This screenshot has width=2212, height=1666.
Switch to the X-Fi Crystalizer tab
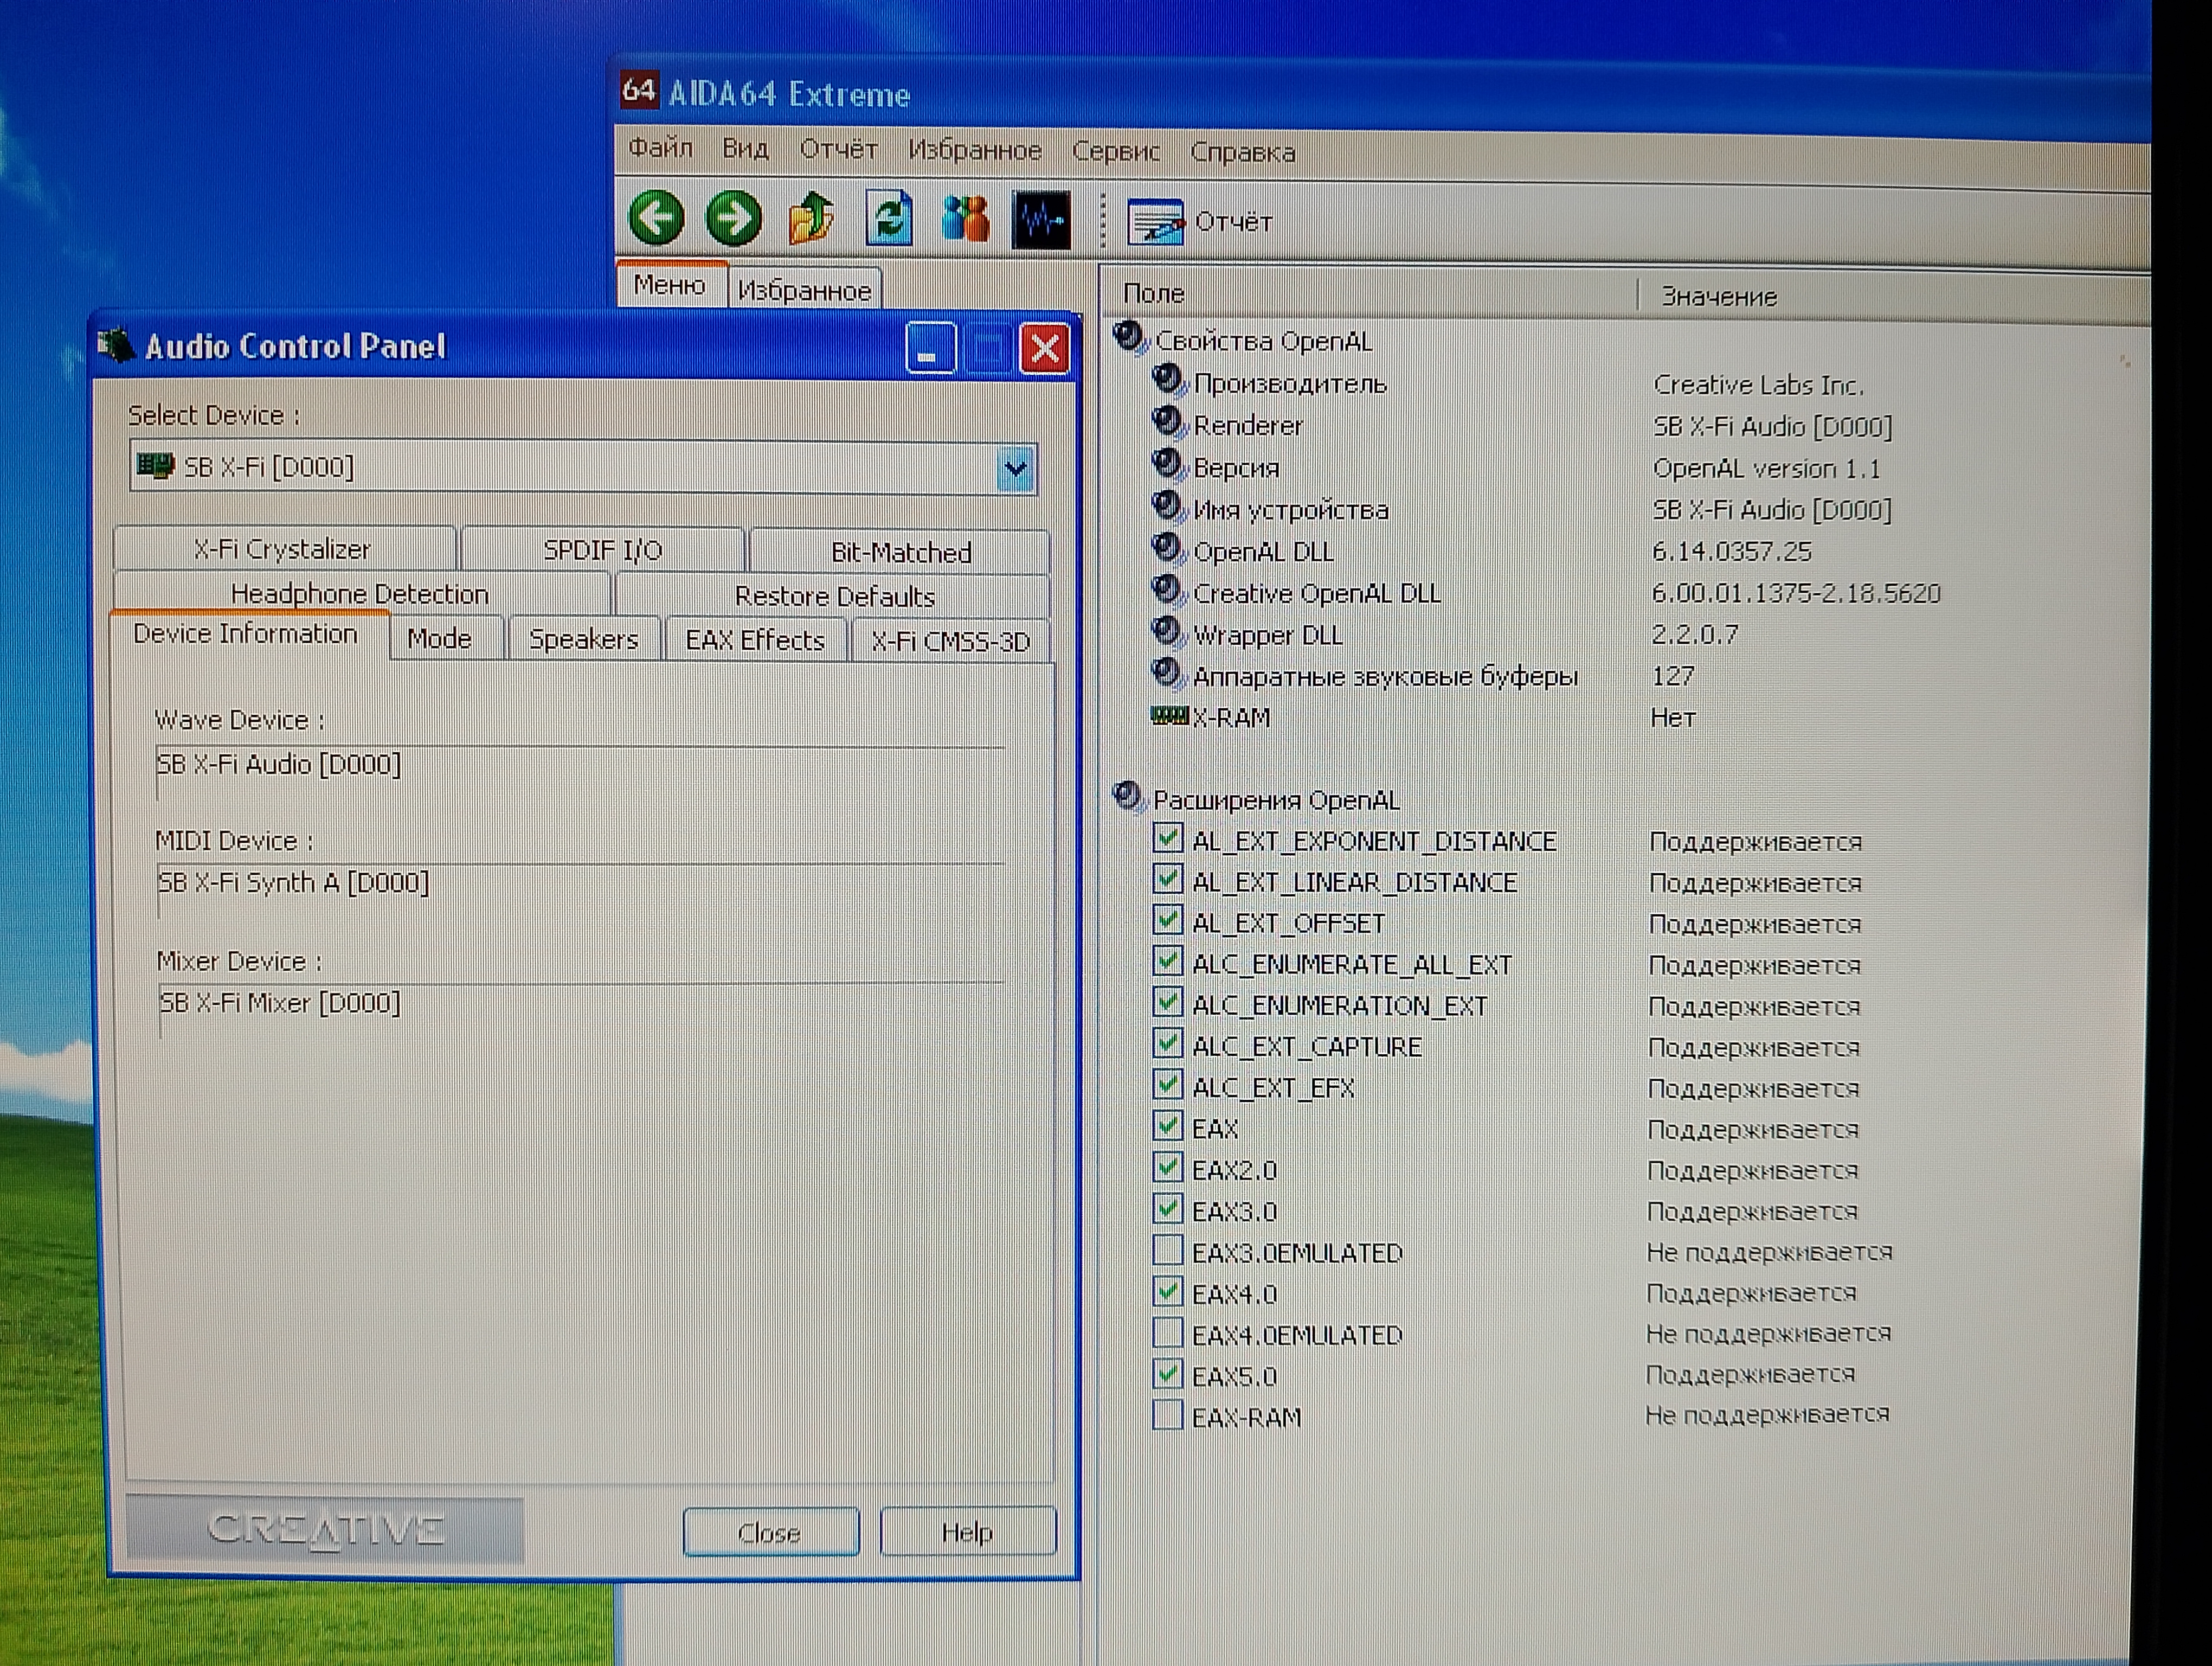283,549
